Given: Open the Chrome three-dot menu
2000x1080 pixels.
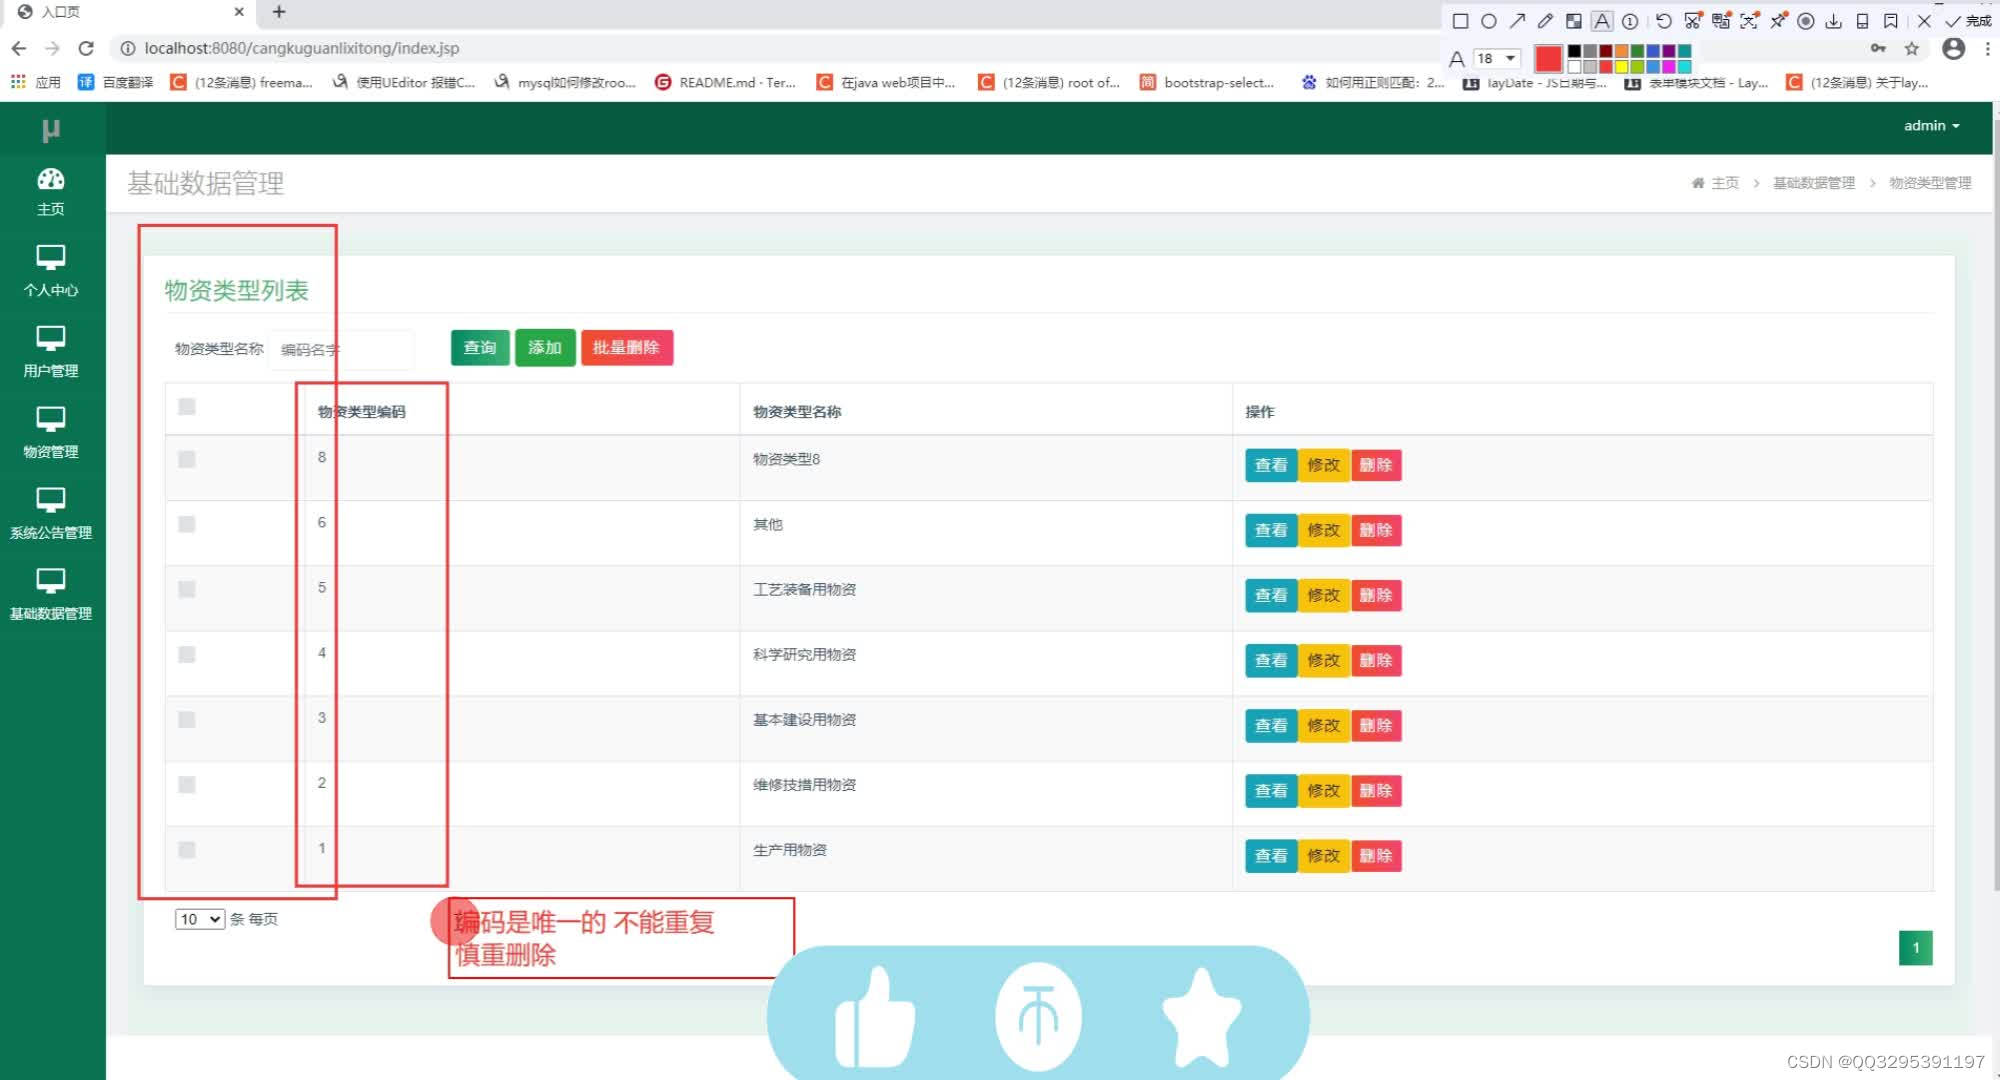Looking at the screenshot, I should tap(1987, 48).
